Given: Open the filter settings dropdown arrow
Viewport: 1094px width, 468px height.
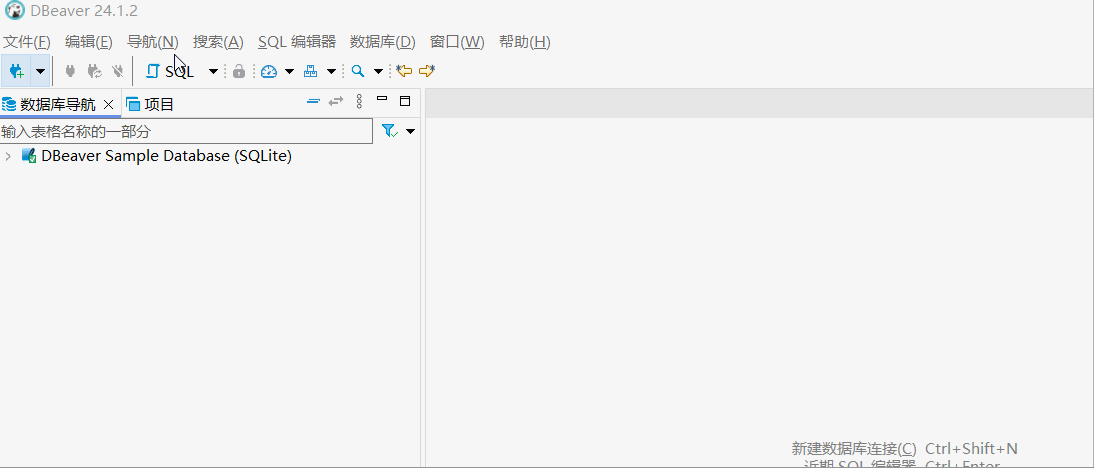Looking at the screenshot, I should click(410, 131).
